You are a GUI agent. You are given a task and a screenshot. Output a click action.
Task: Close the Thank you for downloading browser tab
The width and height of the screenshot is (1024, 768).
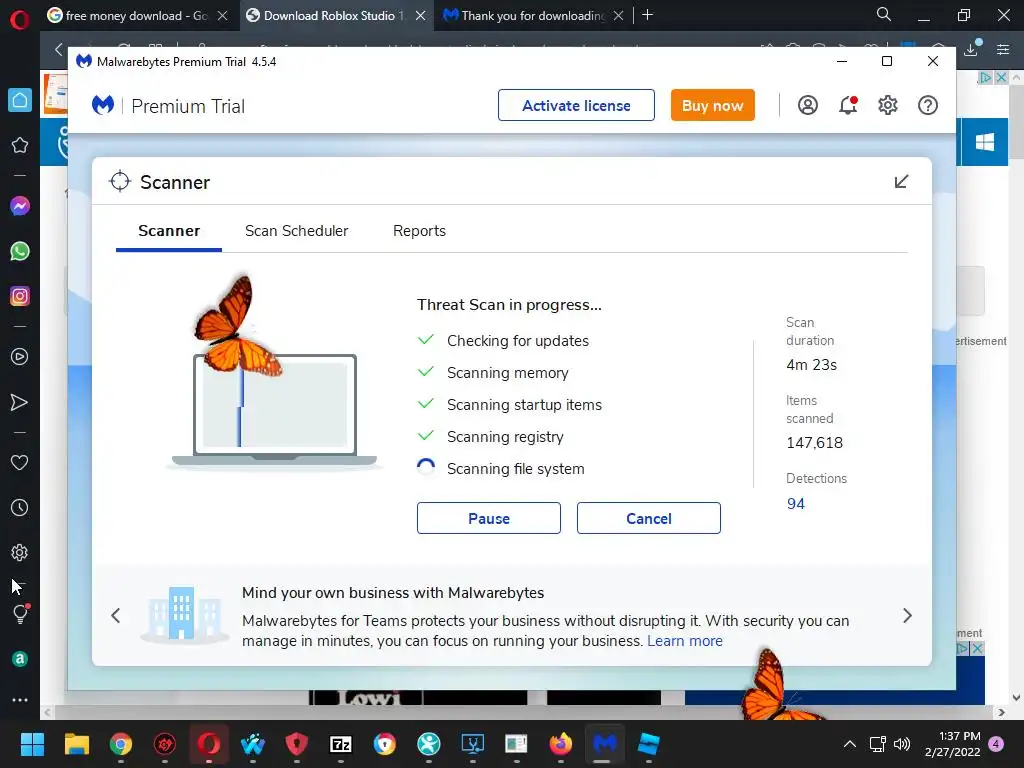(x=618, y=16)
